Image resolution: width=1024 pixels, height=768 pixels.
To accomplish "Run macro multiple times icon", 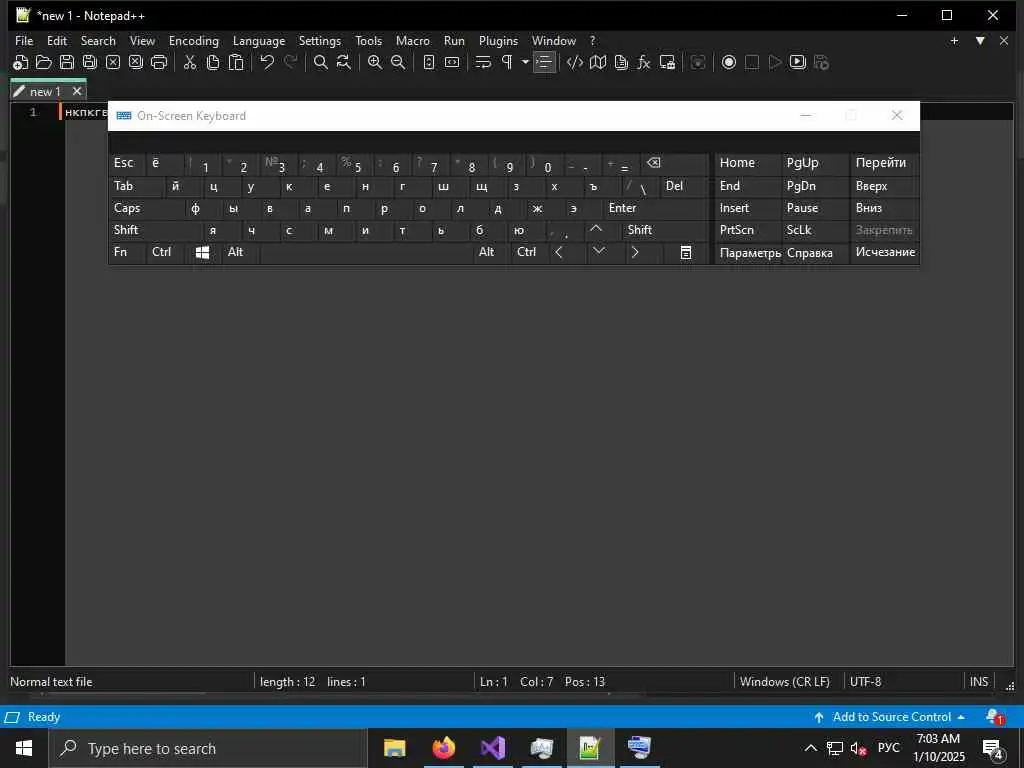I will (x=798, y=63).
